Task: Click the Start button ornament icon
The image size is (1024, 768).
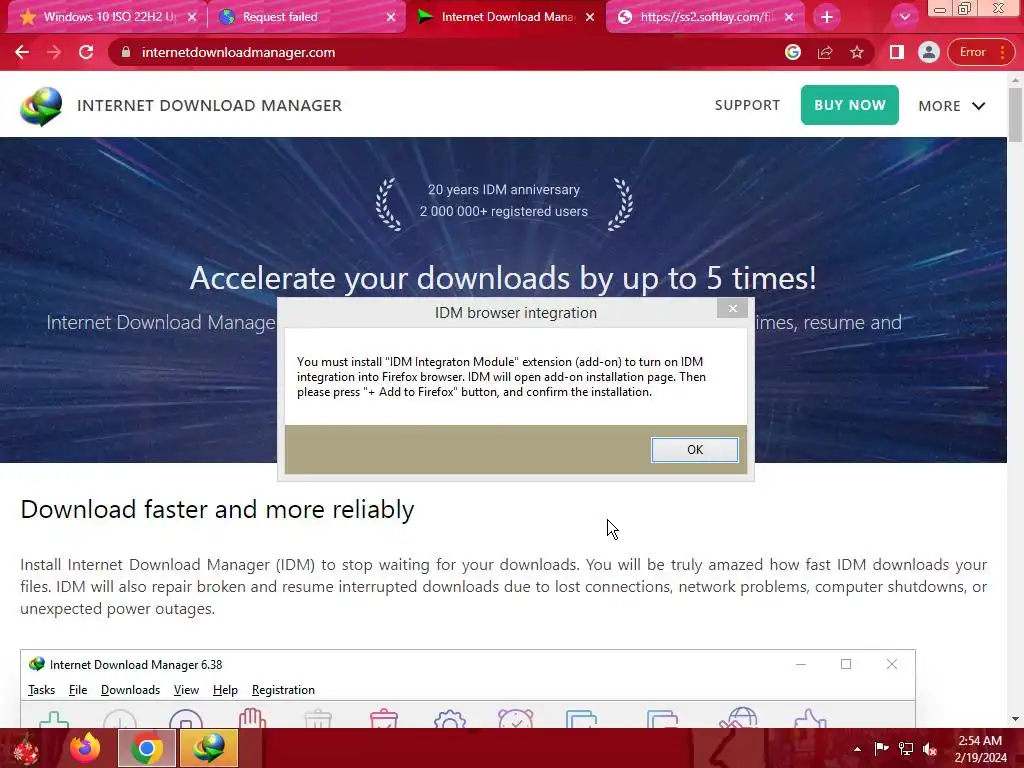Action: point(25,748)
